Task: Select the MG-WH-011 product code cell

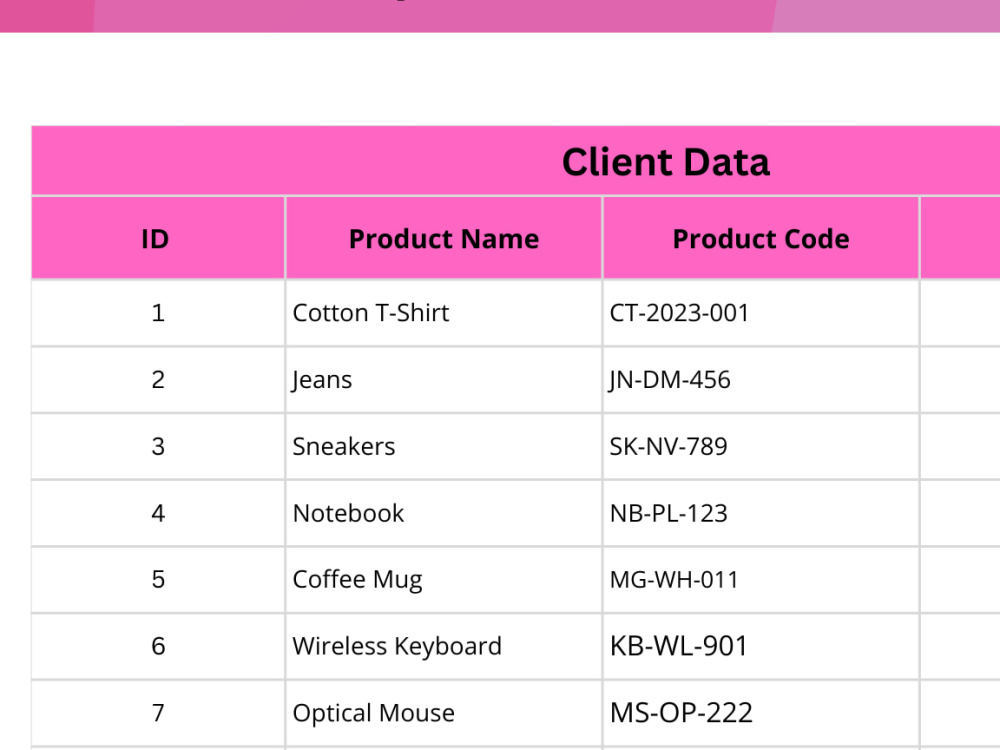Action: pyautogui.click(x=761, y=580)
